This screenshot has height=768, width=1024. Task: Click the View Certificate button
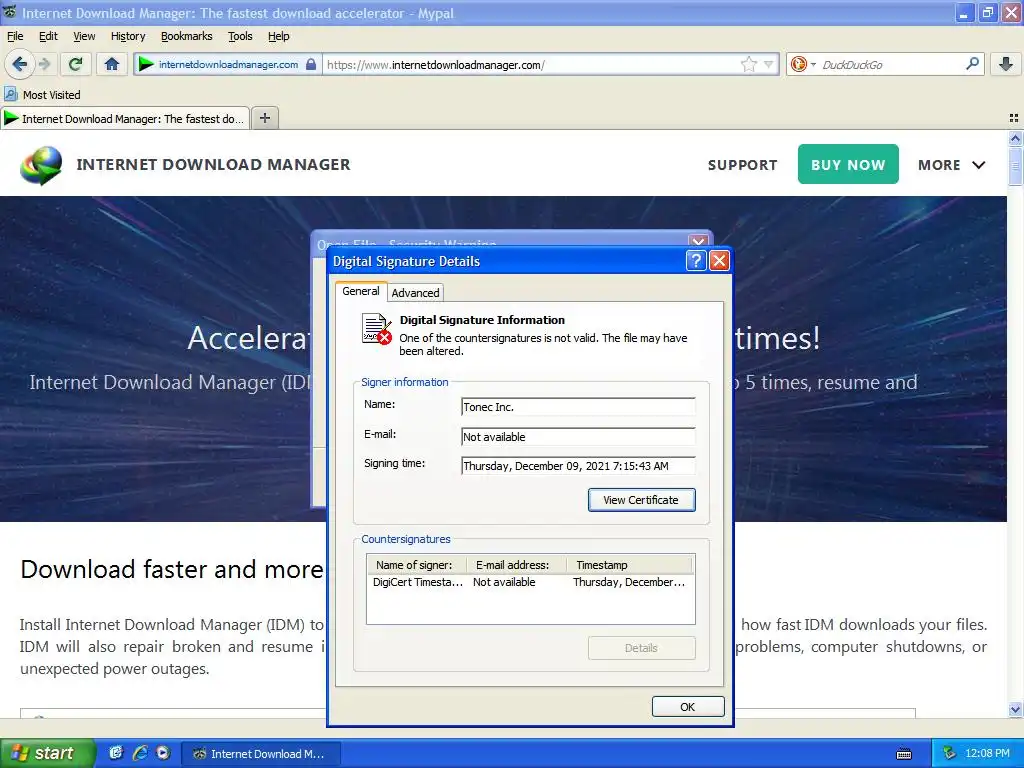pos(641,500)
